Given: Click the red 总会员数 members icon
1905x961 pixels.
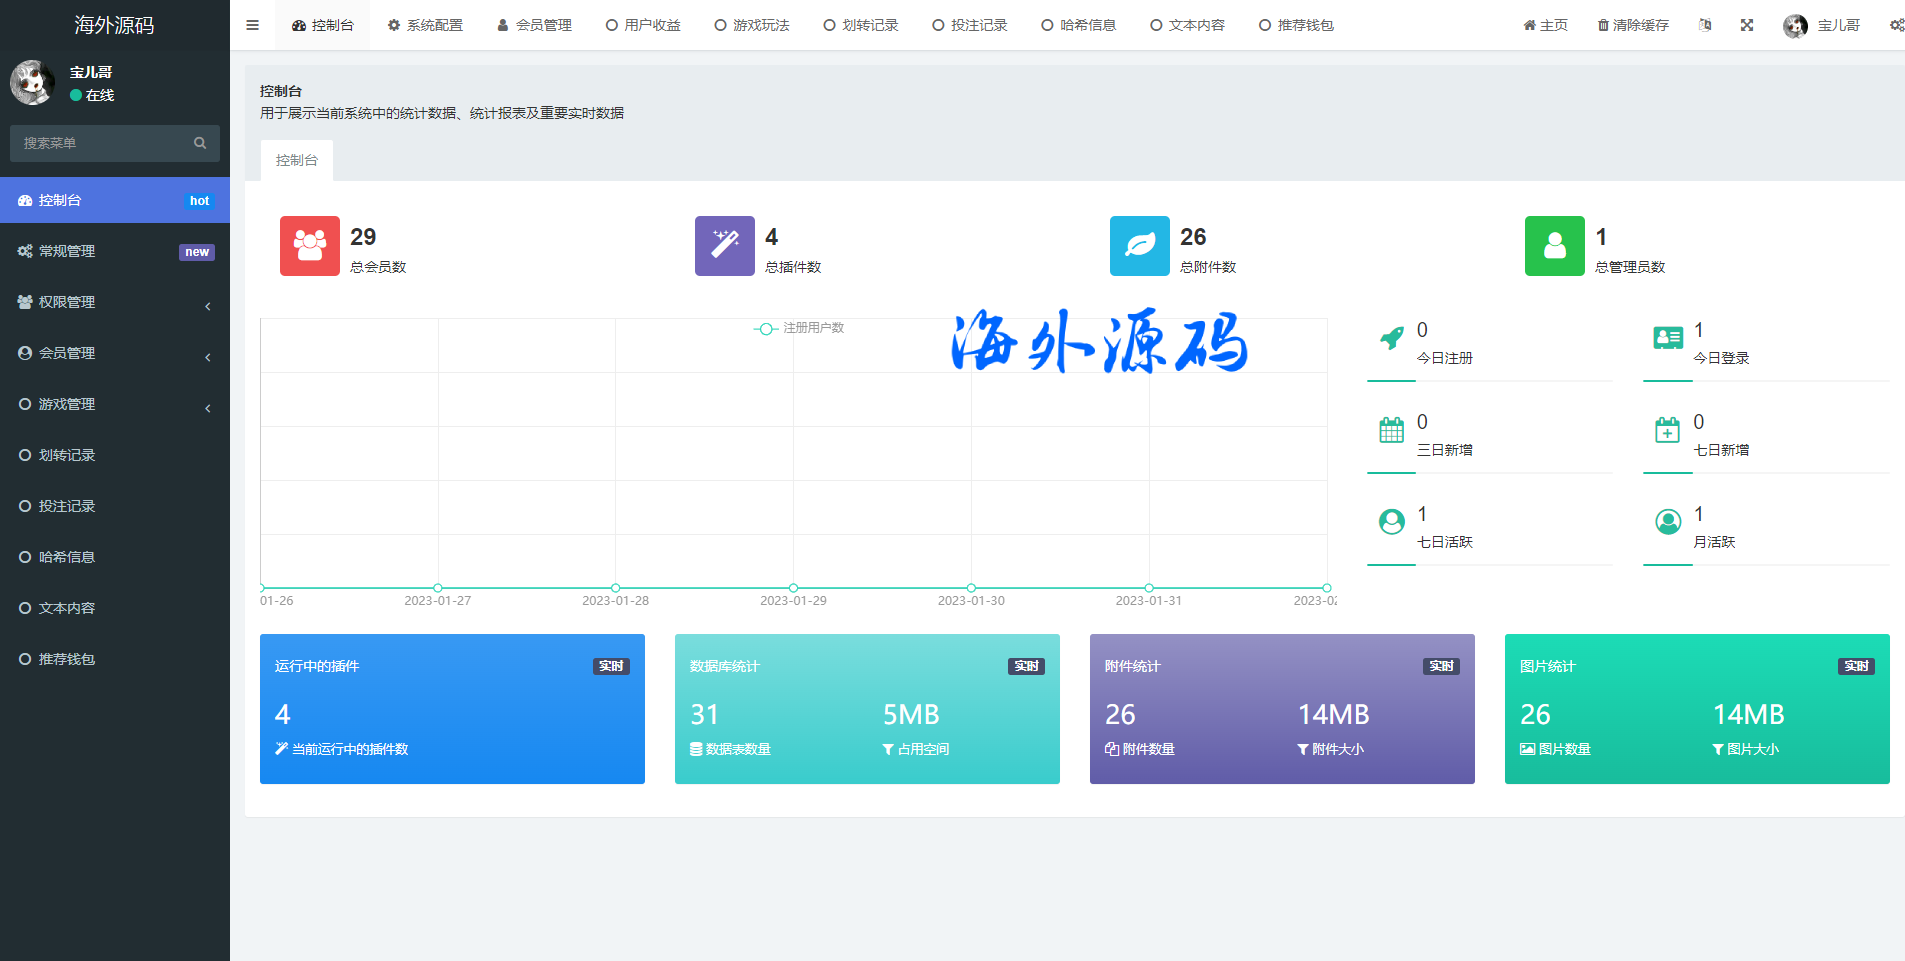Looking at the screenshot, I should point(309,246).
